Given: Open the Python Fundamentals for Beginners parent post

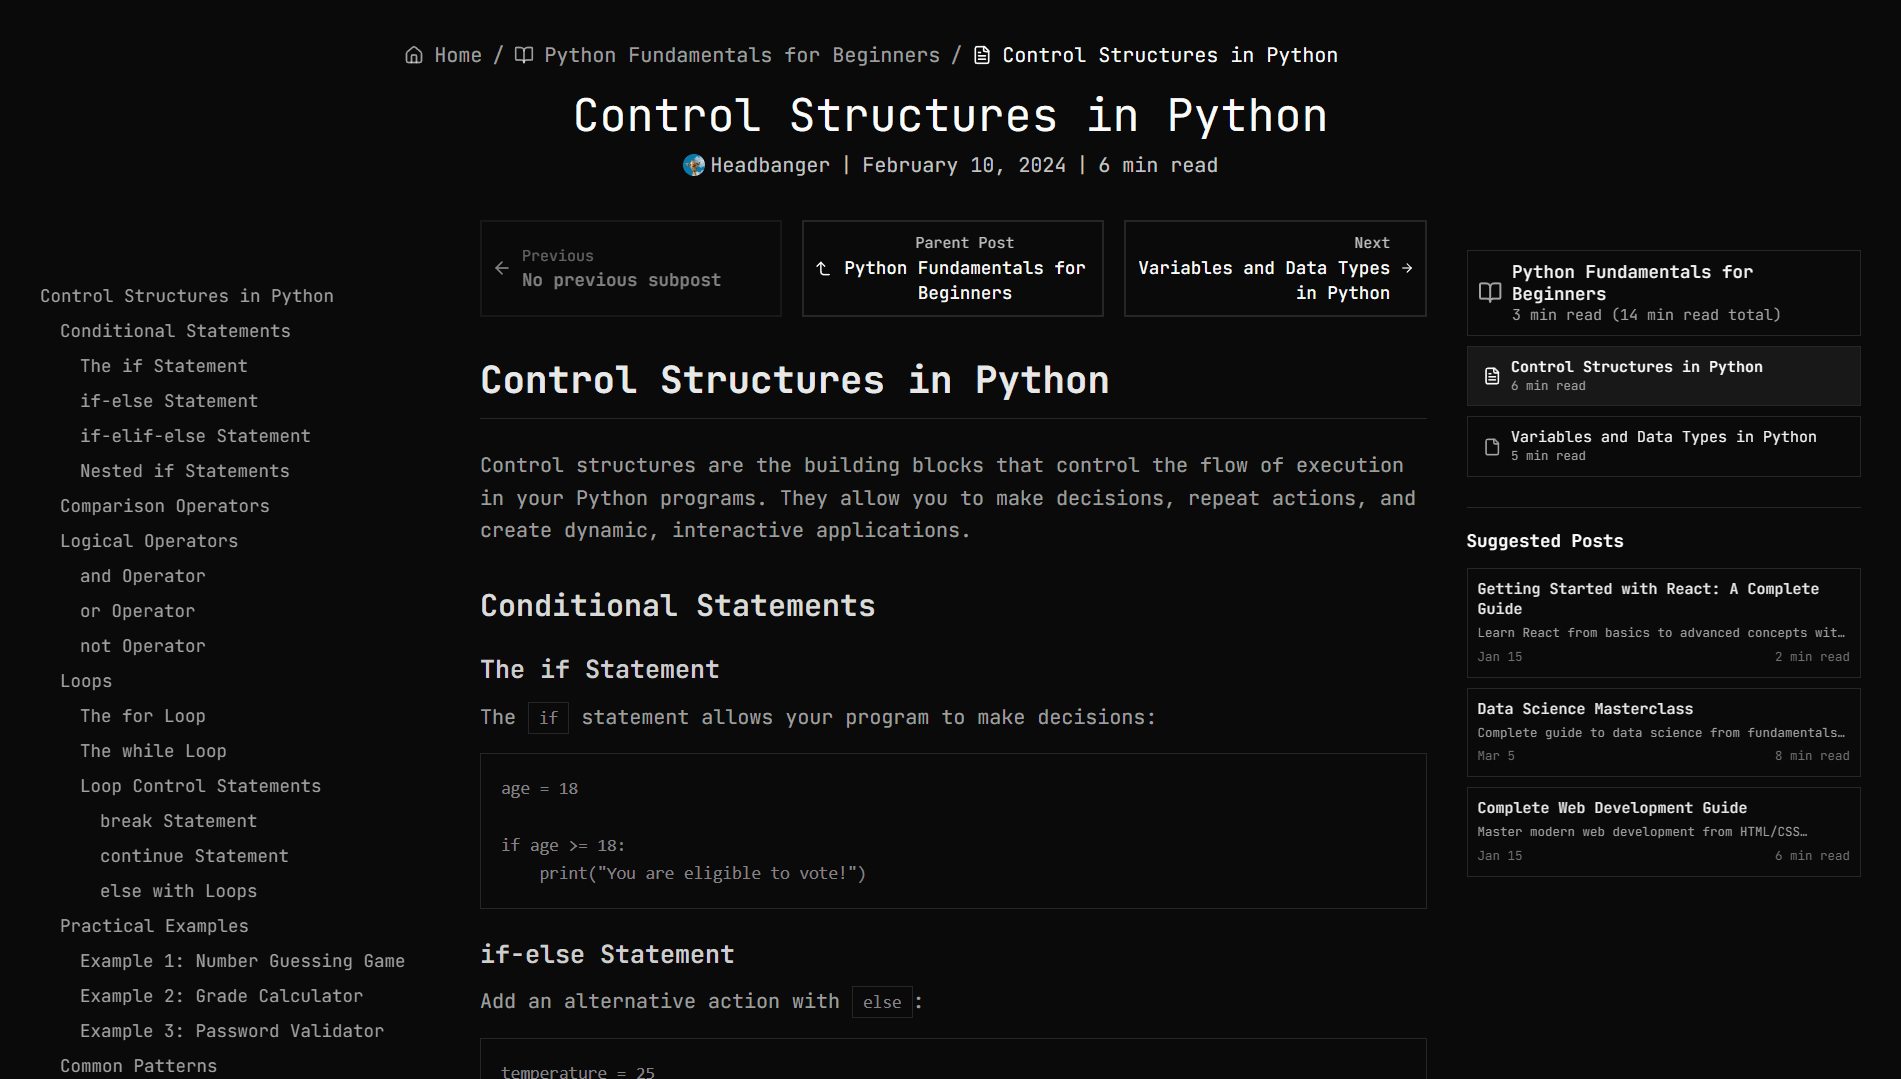Looking at the screenshot, I should tap(963, 280).
